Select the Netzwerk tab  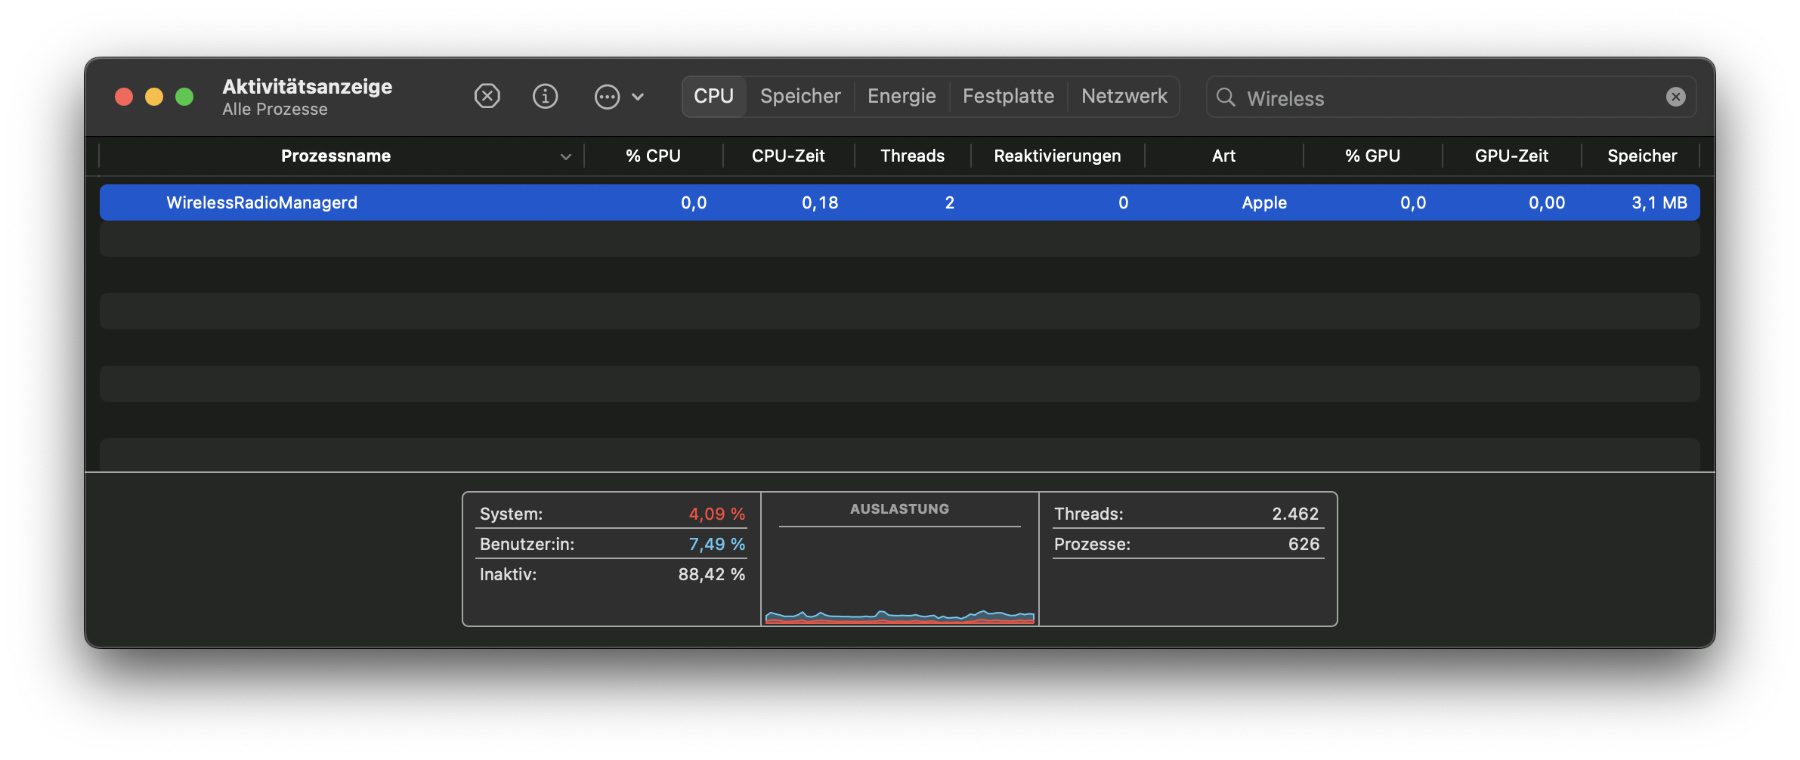(1124, 96)
